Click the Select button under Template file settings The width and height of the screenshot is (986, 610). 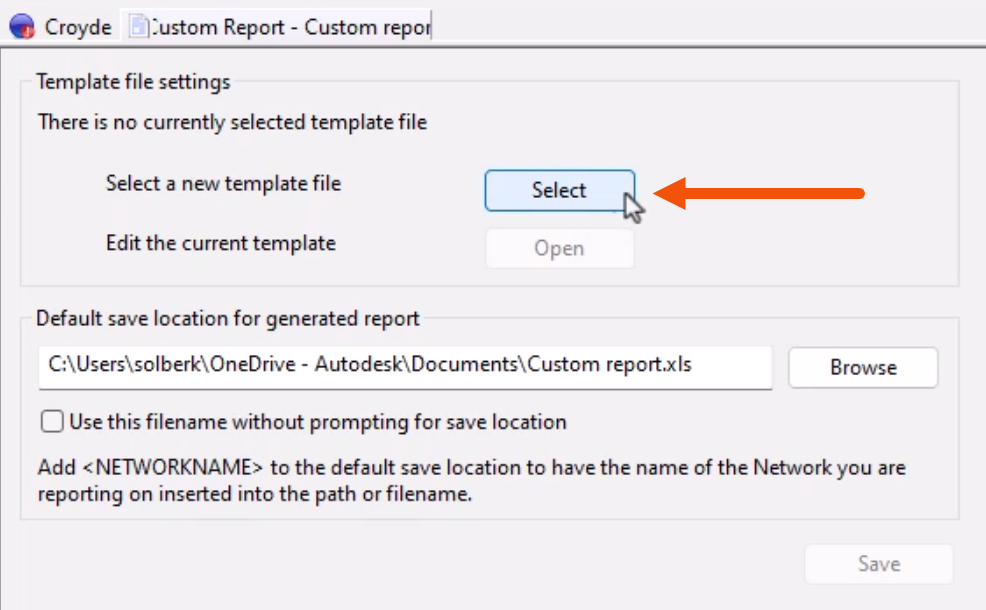point(559,190)
